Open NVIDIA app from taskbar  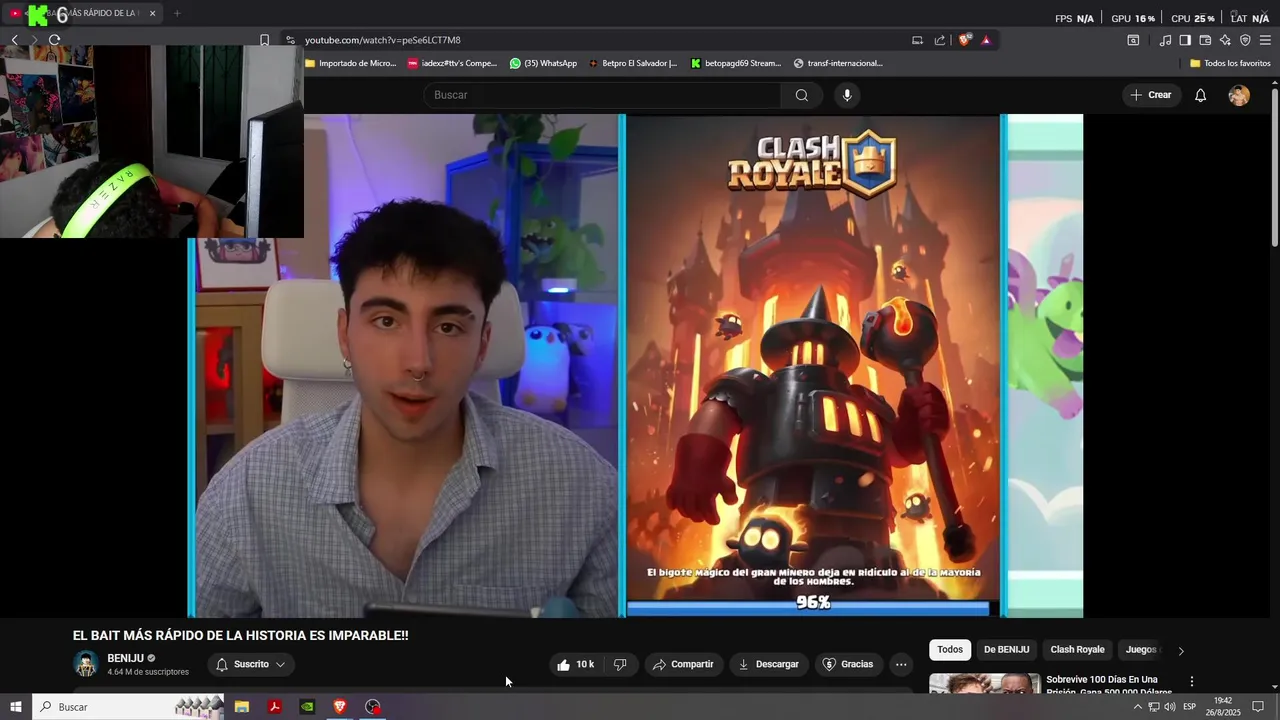(307, 707)
